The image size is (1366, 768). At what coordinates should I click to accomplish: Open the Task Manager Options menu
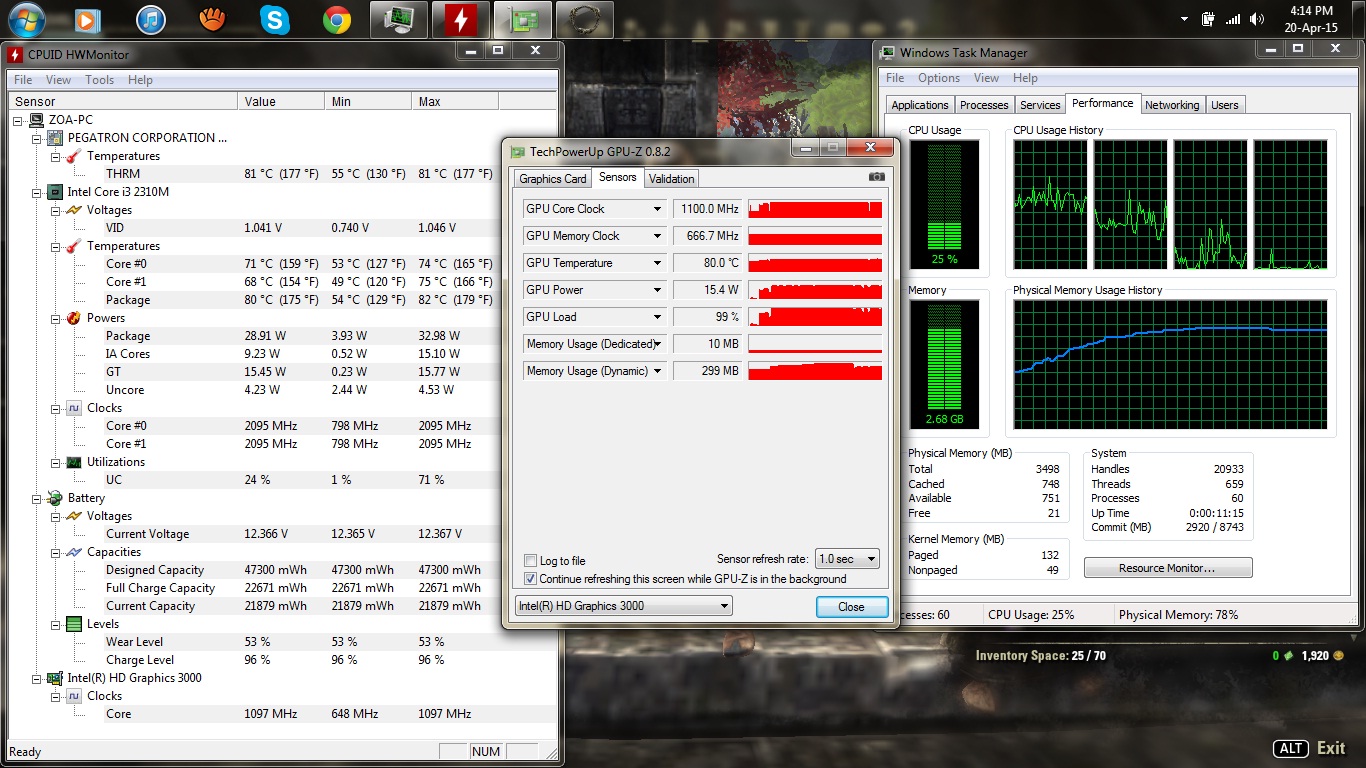click(x=939, y=78)
